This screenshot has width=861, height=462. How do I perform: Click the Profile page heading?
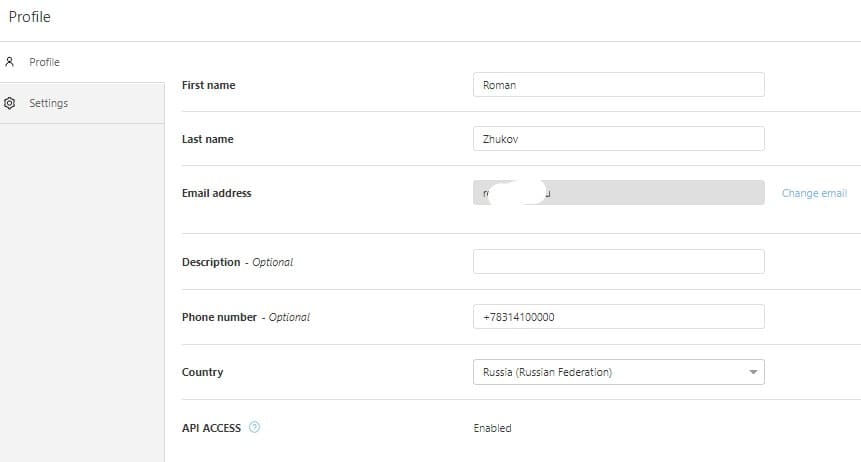pos(30,17)
